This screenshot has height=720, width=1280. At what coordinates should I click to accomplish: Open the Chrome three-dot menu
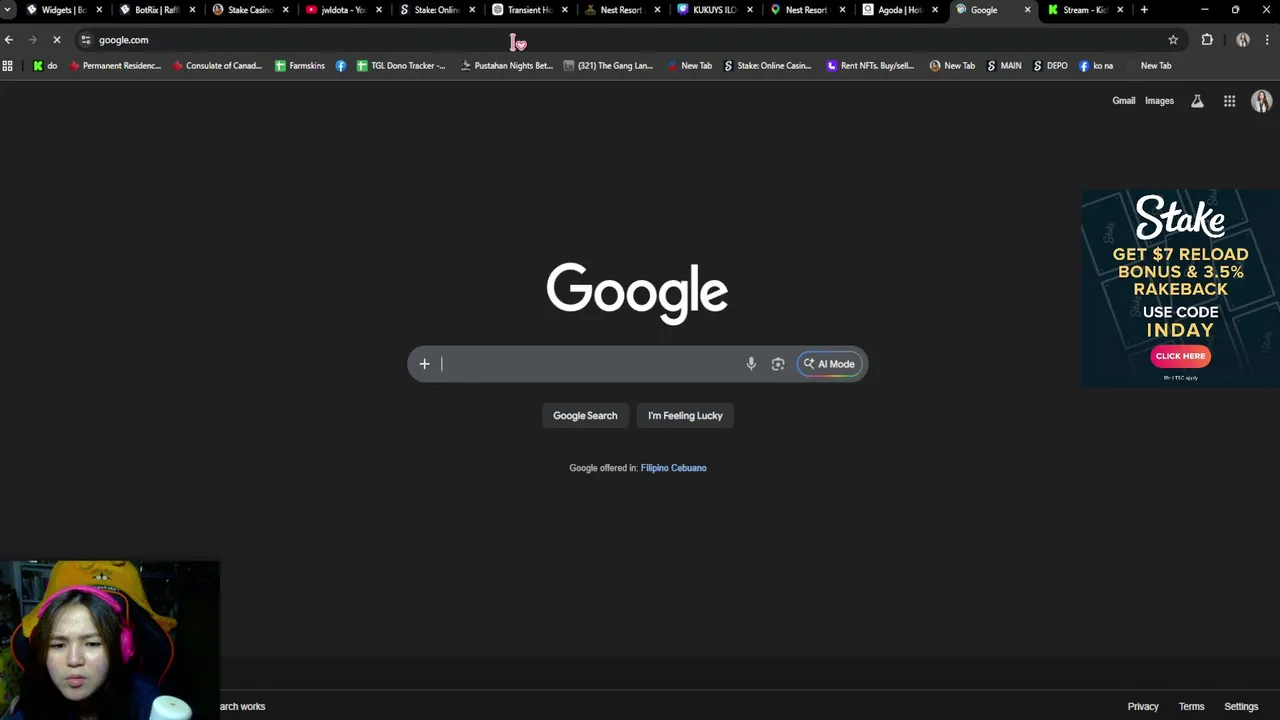pyautogui.click(x=1268, y=40)
